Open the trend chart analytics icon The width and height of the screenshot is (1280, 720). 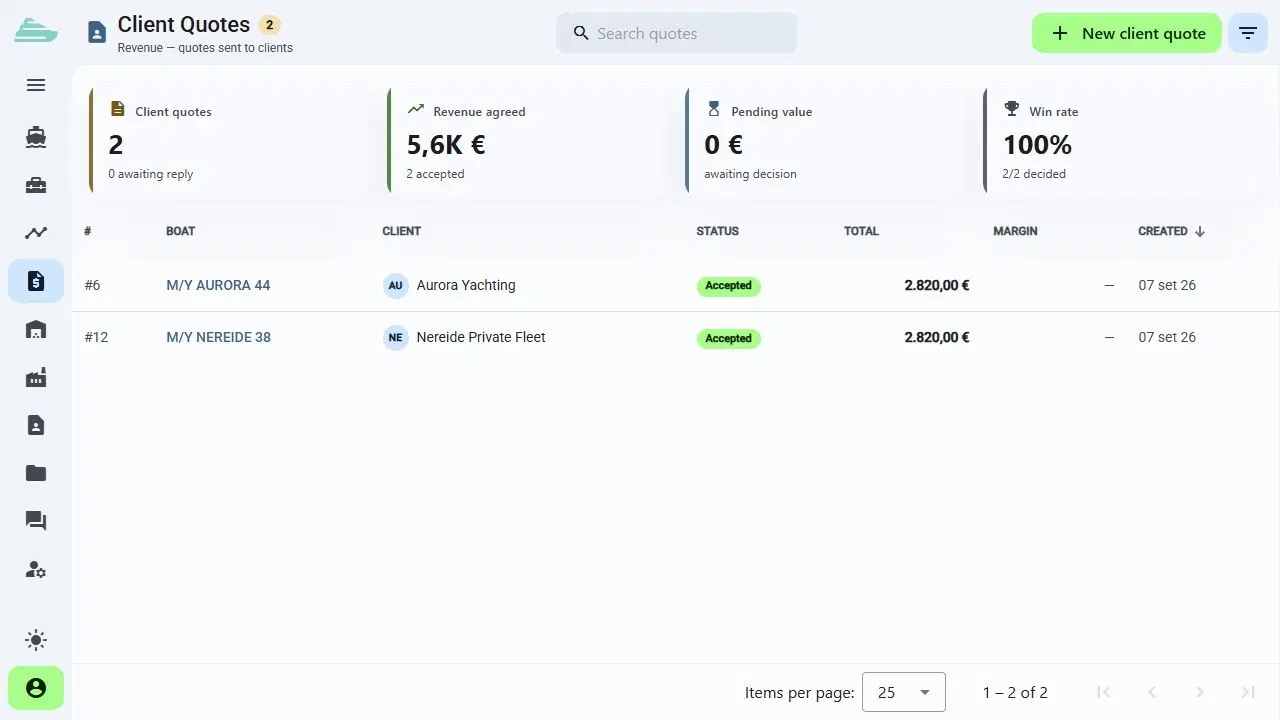pyautogui.click(x=36, y=233)
